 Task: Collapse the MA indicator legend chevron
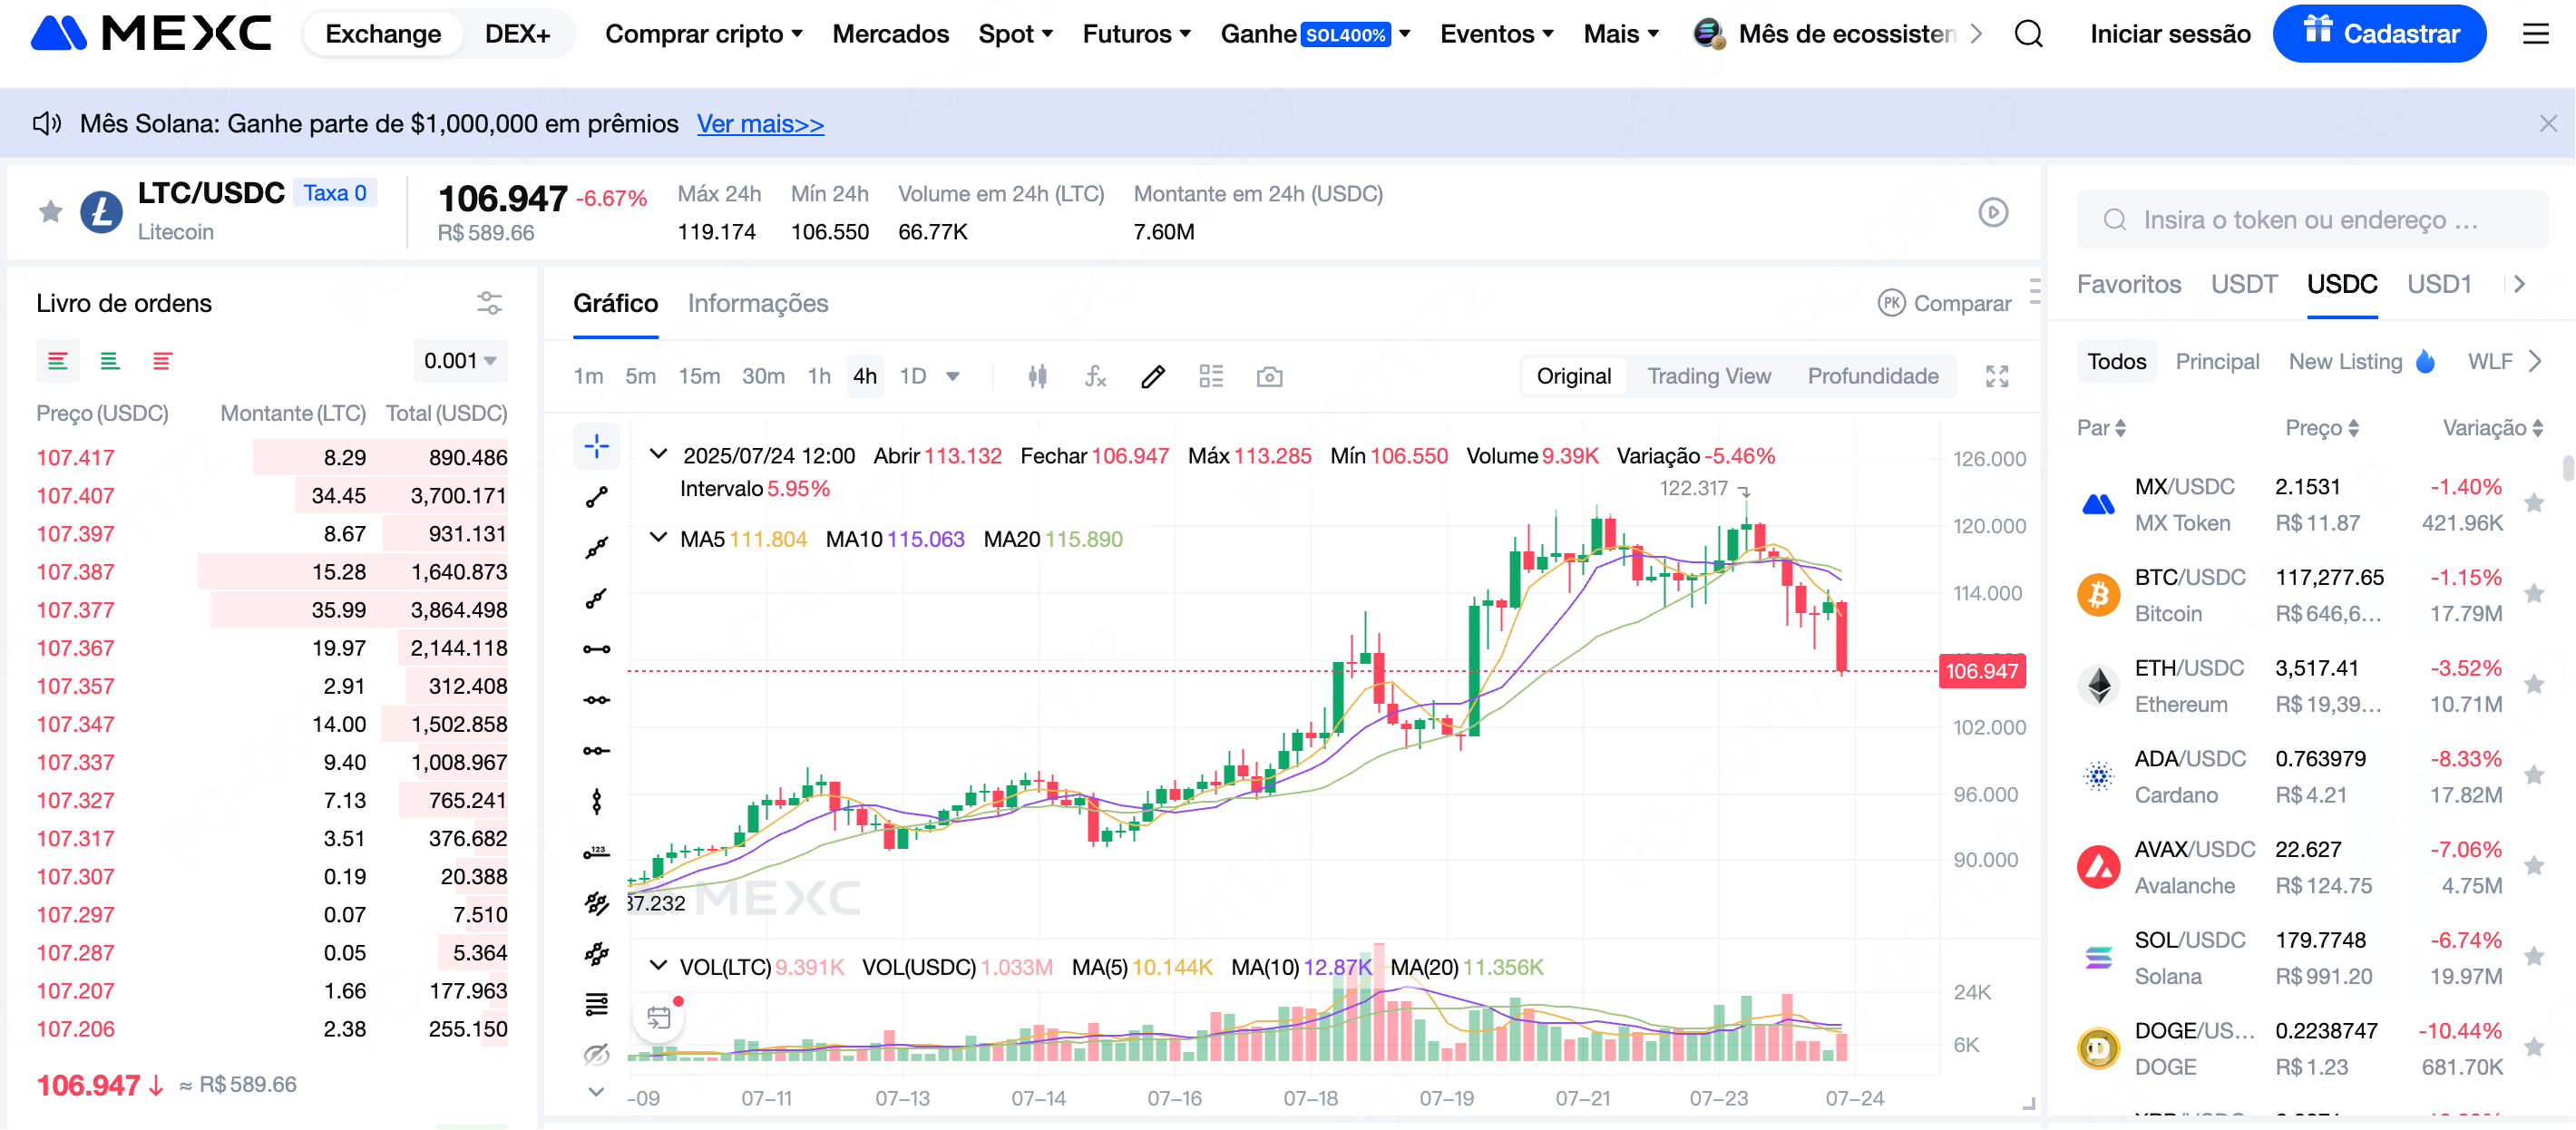pos(658,538)
